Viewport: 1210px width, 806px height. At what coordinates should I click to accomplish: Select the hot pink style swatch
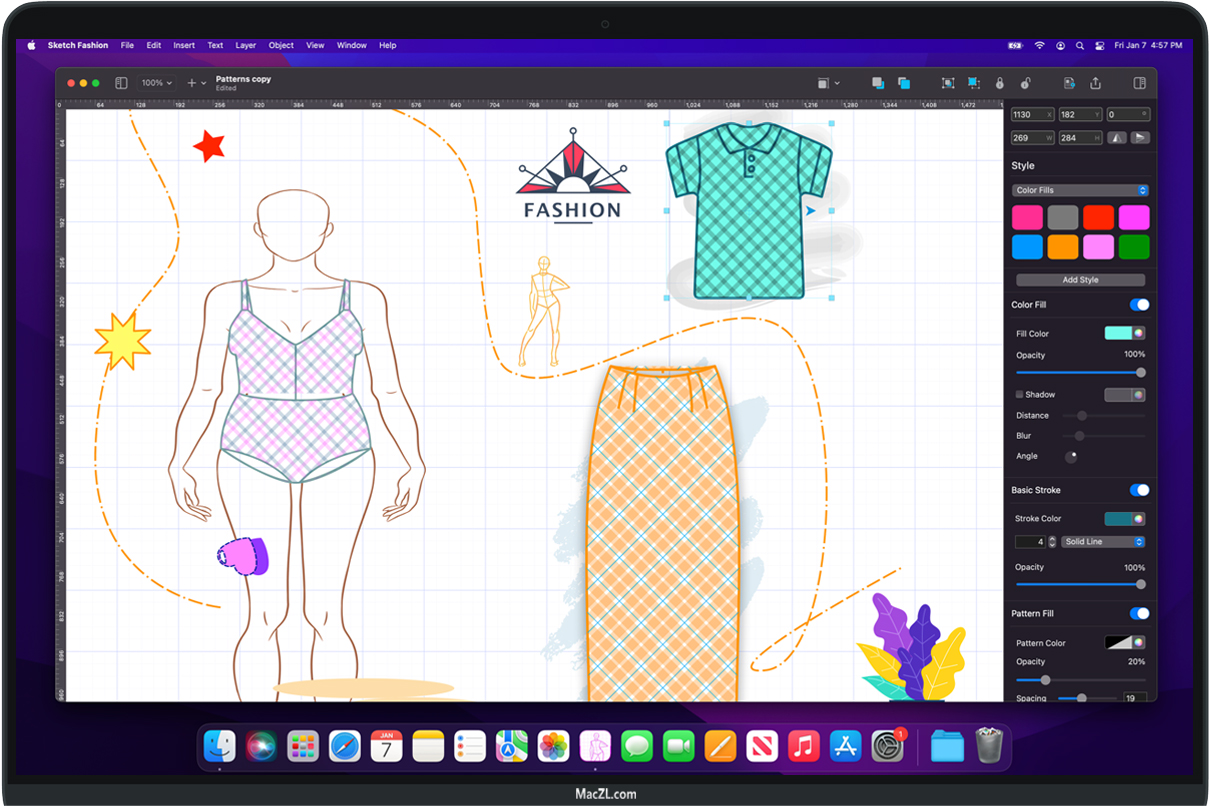pos(1027,217)
